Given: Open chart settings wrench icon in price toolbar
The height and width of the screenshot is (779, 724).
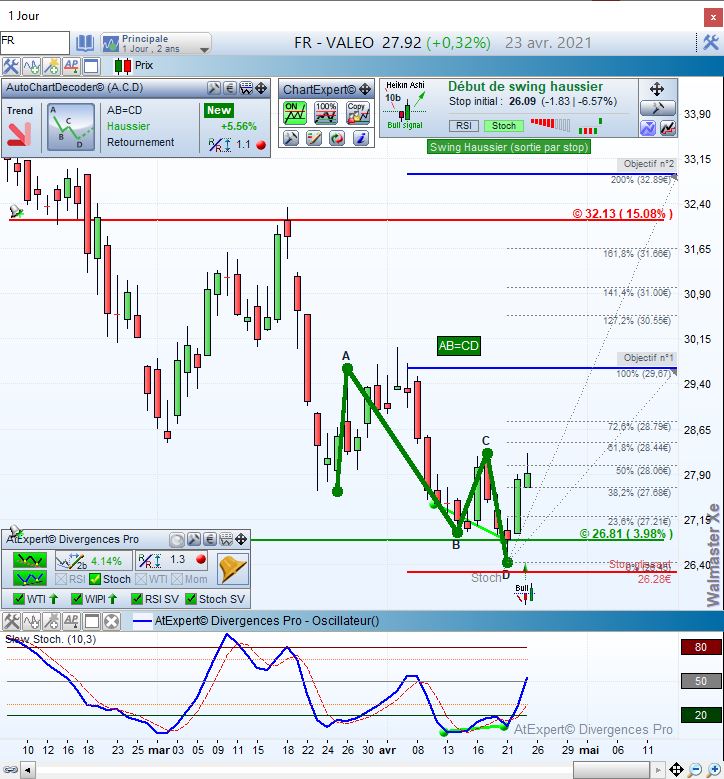Looking at the screenshot, I should (11, 66).
